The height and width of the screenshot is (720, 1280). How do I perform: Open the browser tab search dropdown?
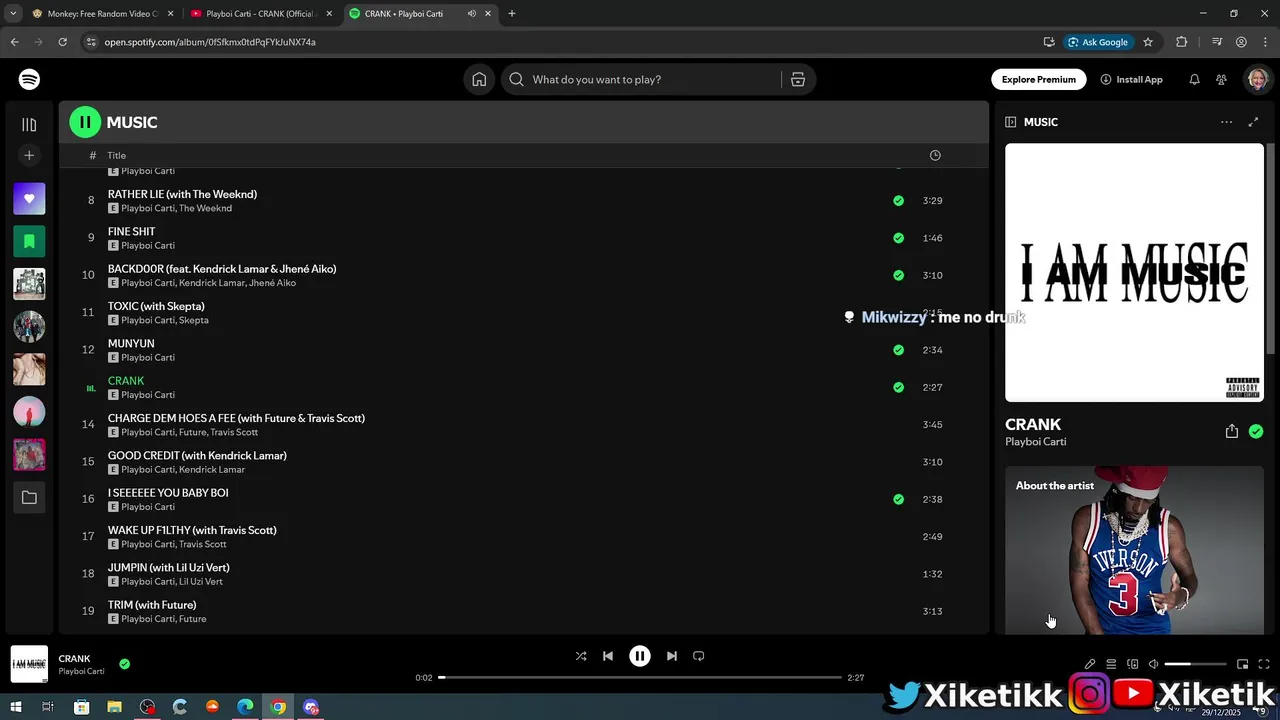[12, 14]
